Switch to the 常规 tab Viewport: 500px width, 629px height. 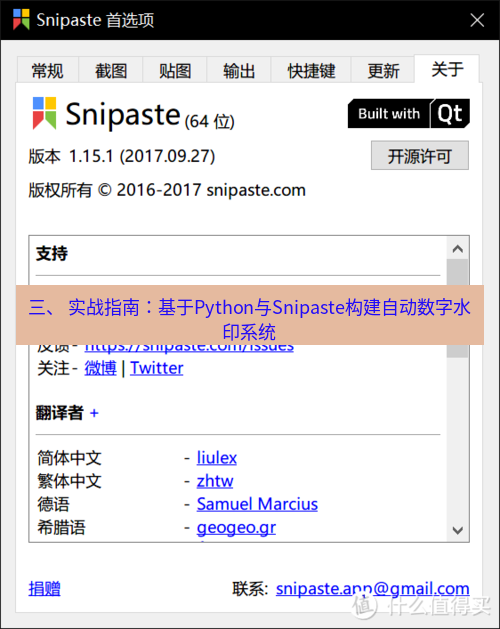click(47, 71)
